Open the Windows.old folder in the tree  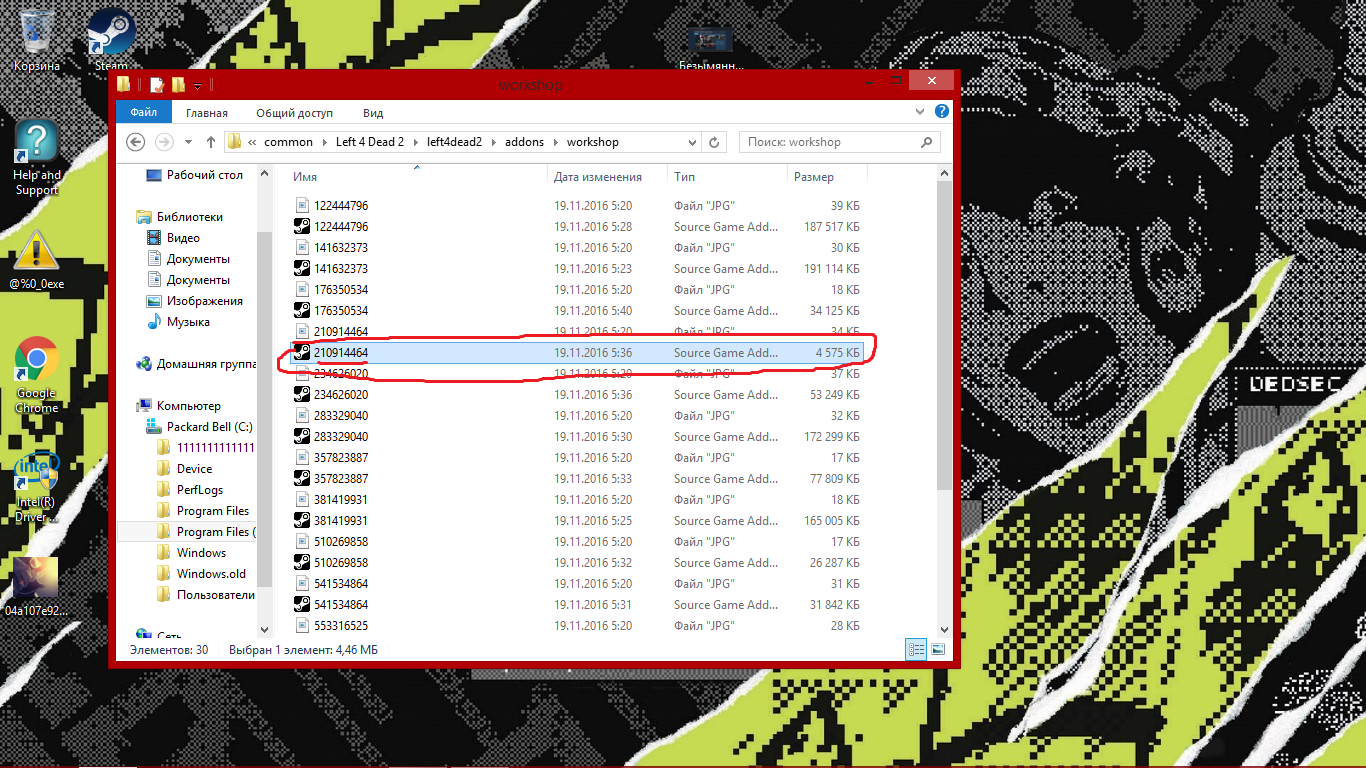click(x=211, y=574)
